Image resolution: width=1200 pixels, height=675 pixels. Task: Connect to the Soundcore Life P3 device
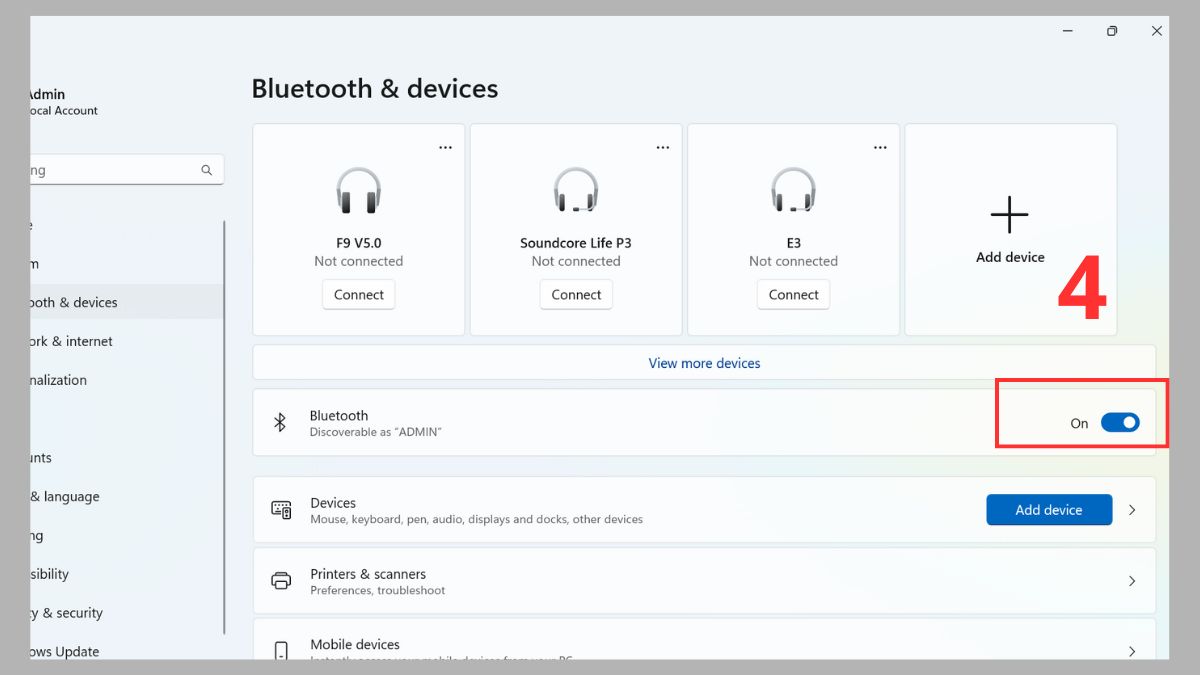[x=576, y=294]
